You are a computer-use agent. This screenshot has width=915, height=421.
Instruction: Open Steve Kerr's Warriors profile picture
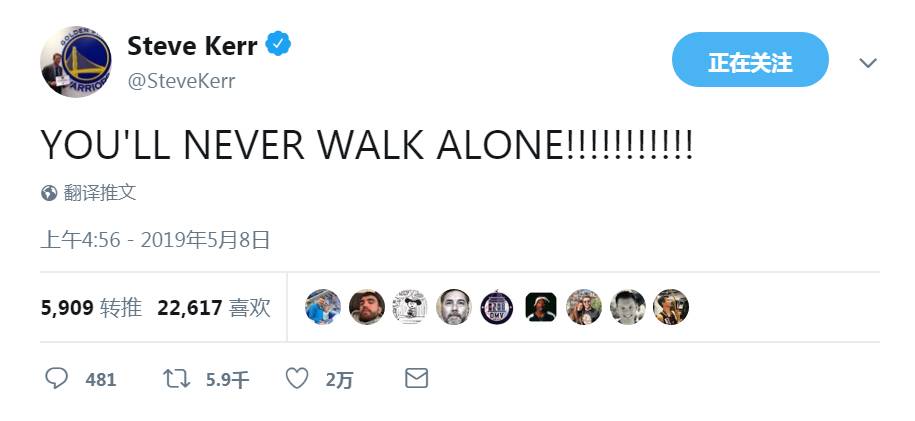75,62
